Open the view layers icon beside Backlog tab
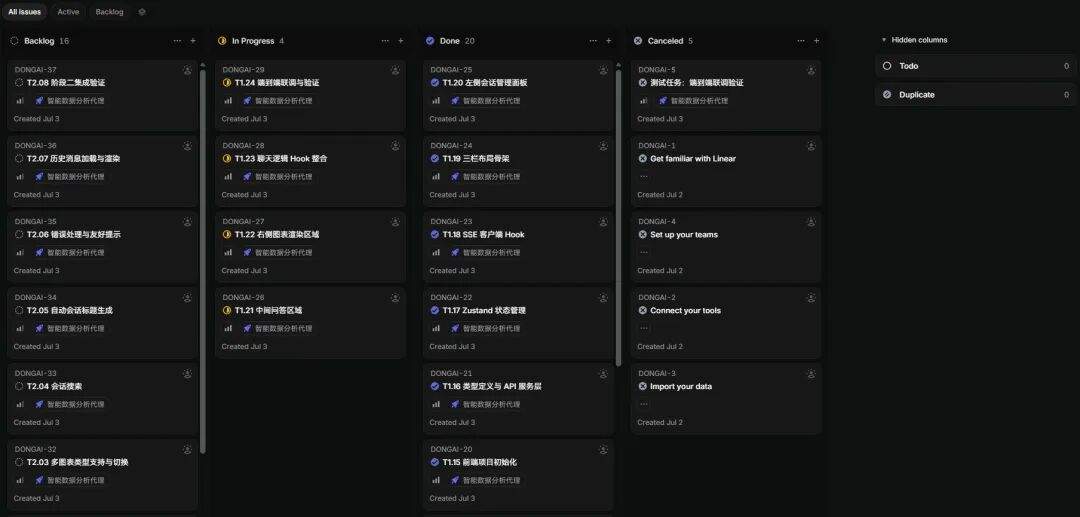This screenshot has height=517, width=1080. click(142, 12)
